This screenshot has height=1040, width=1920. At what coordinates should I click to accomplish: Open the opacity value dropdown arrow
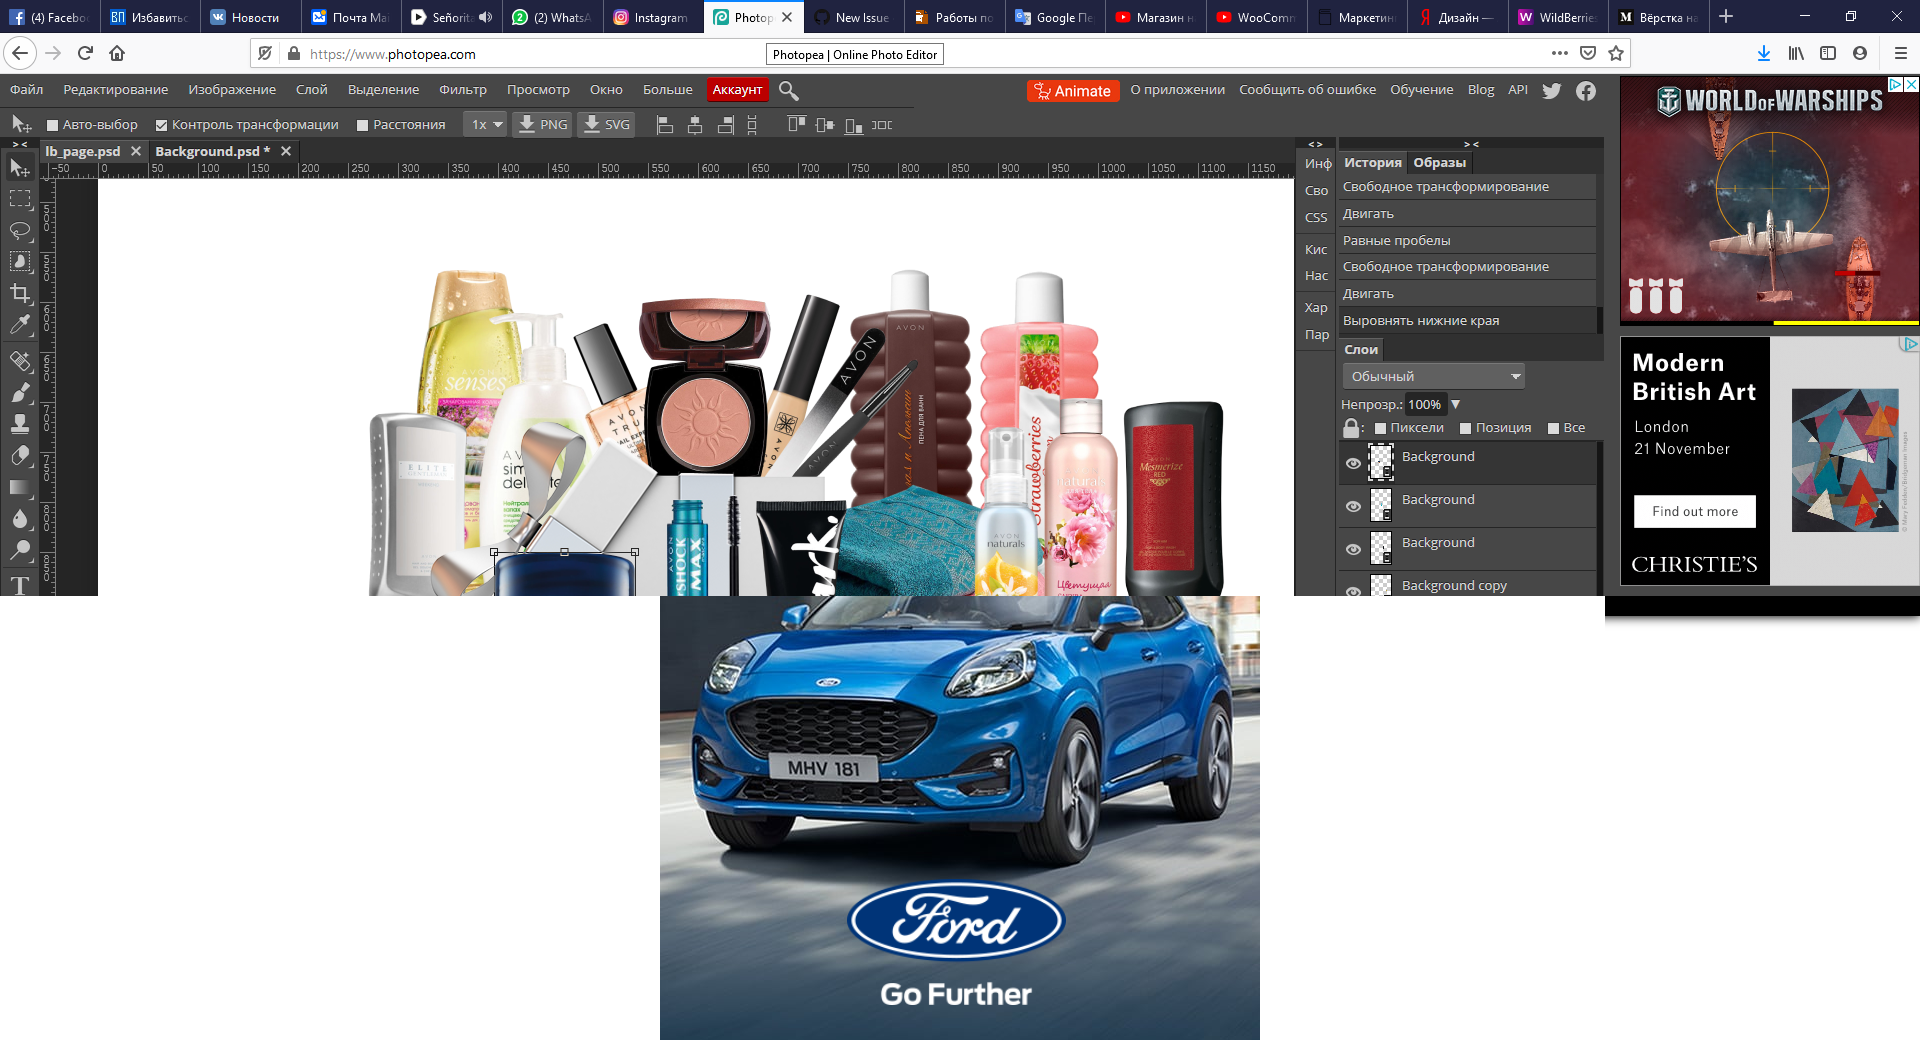1457,404
